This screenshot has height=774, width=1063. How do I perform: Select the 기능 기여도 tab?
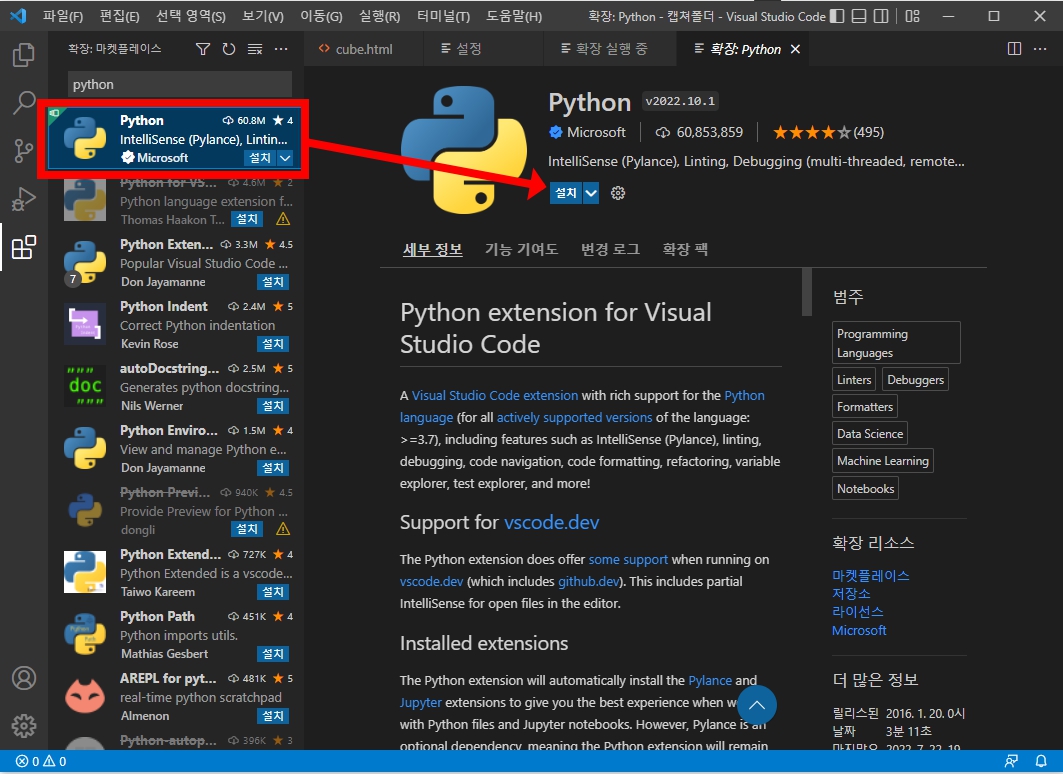(x=521, y=249)
